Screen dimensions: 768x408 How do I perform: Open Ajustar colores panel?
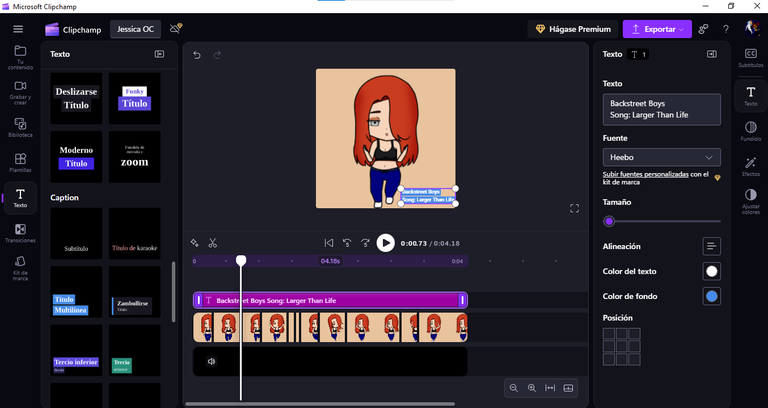point(750,202)
